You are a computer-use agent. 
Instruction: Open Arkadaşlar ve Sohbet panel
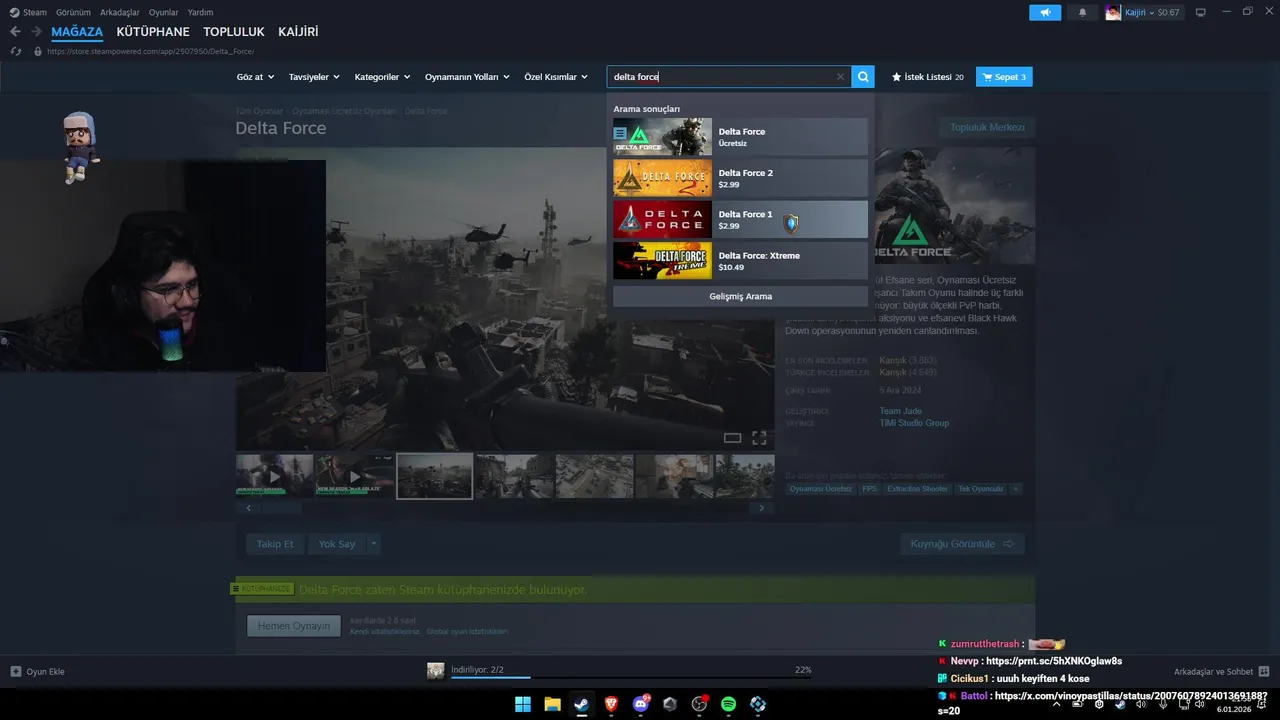coord(1221,671)
